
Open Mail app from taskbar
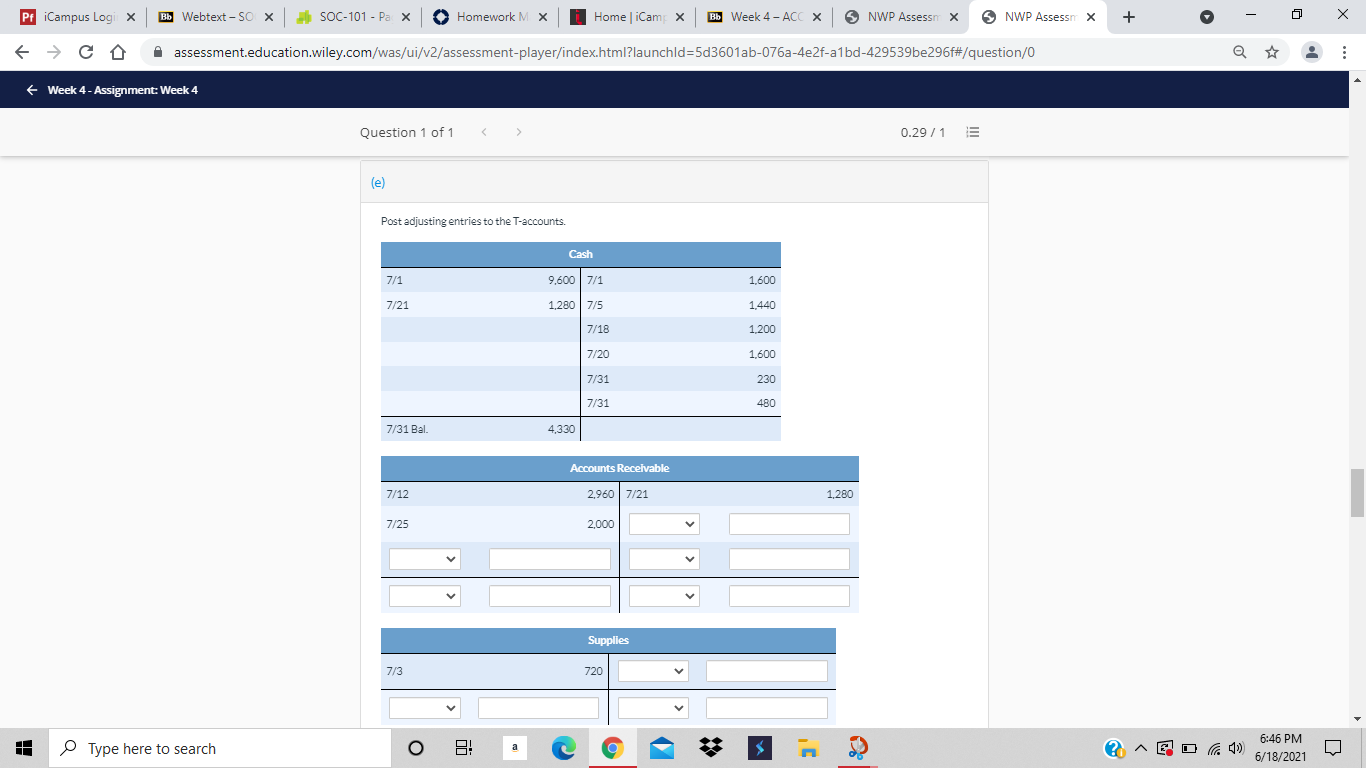coord(661,749)
